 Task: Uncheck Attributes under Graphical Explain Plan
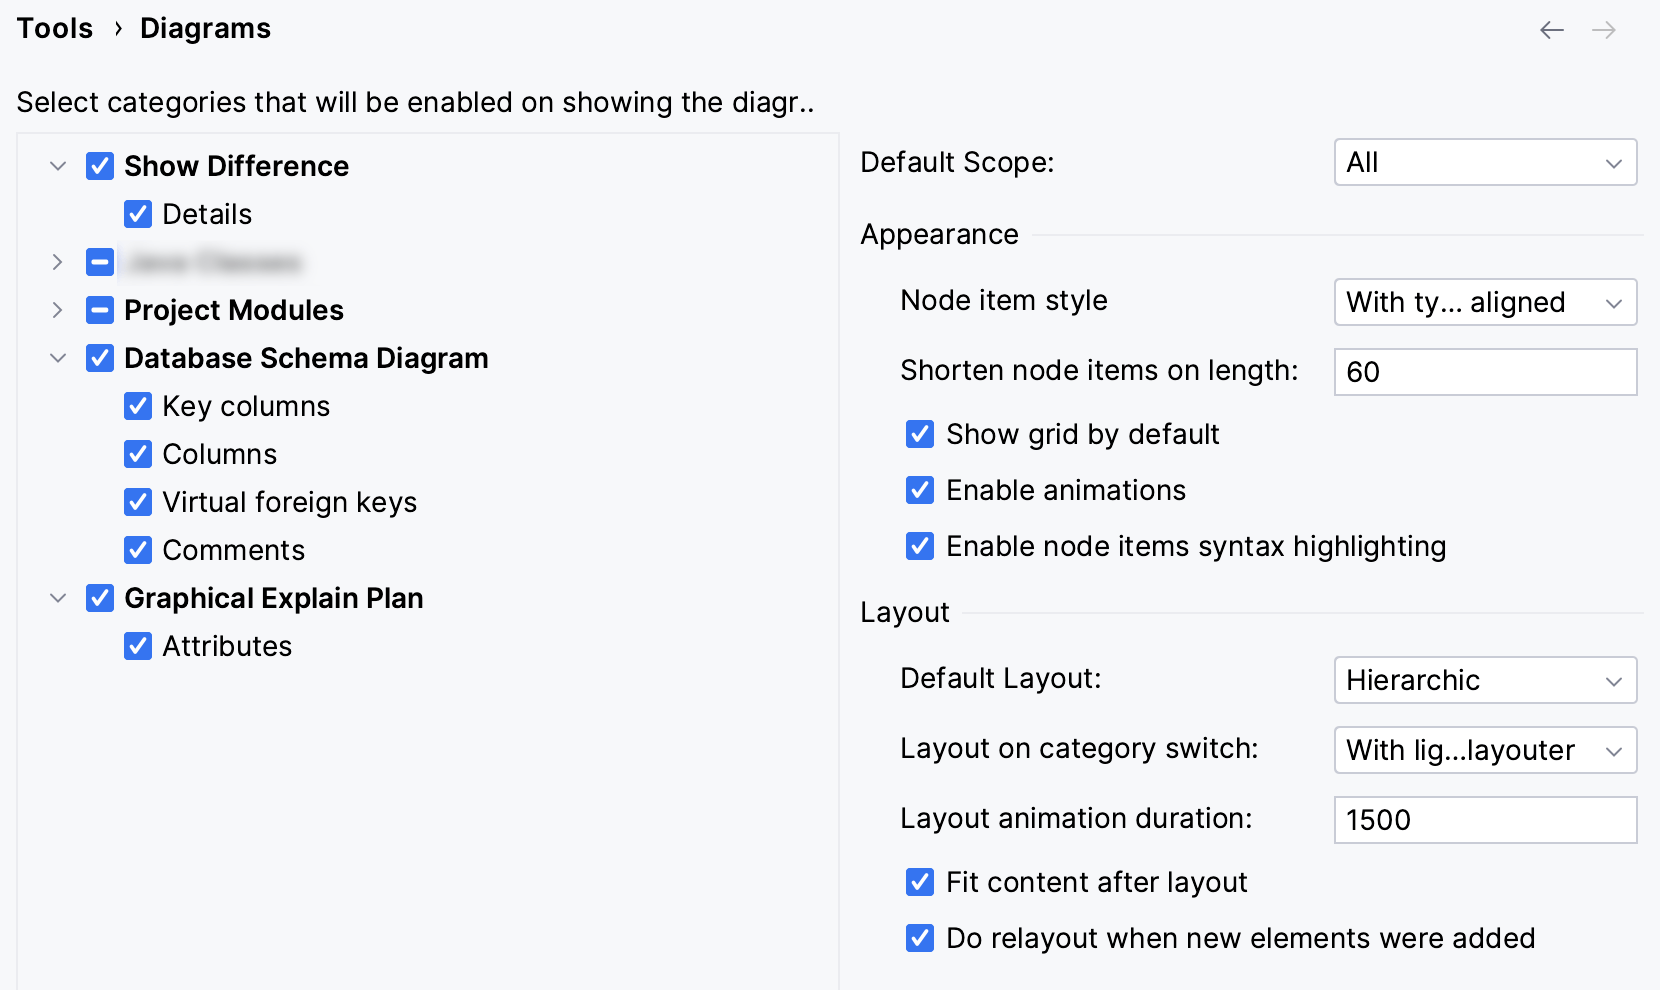pos(139,646)
